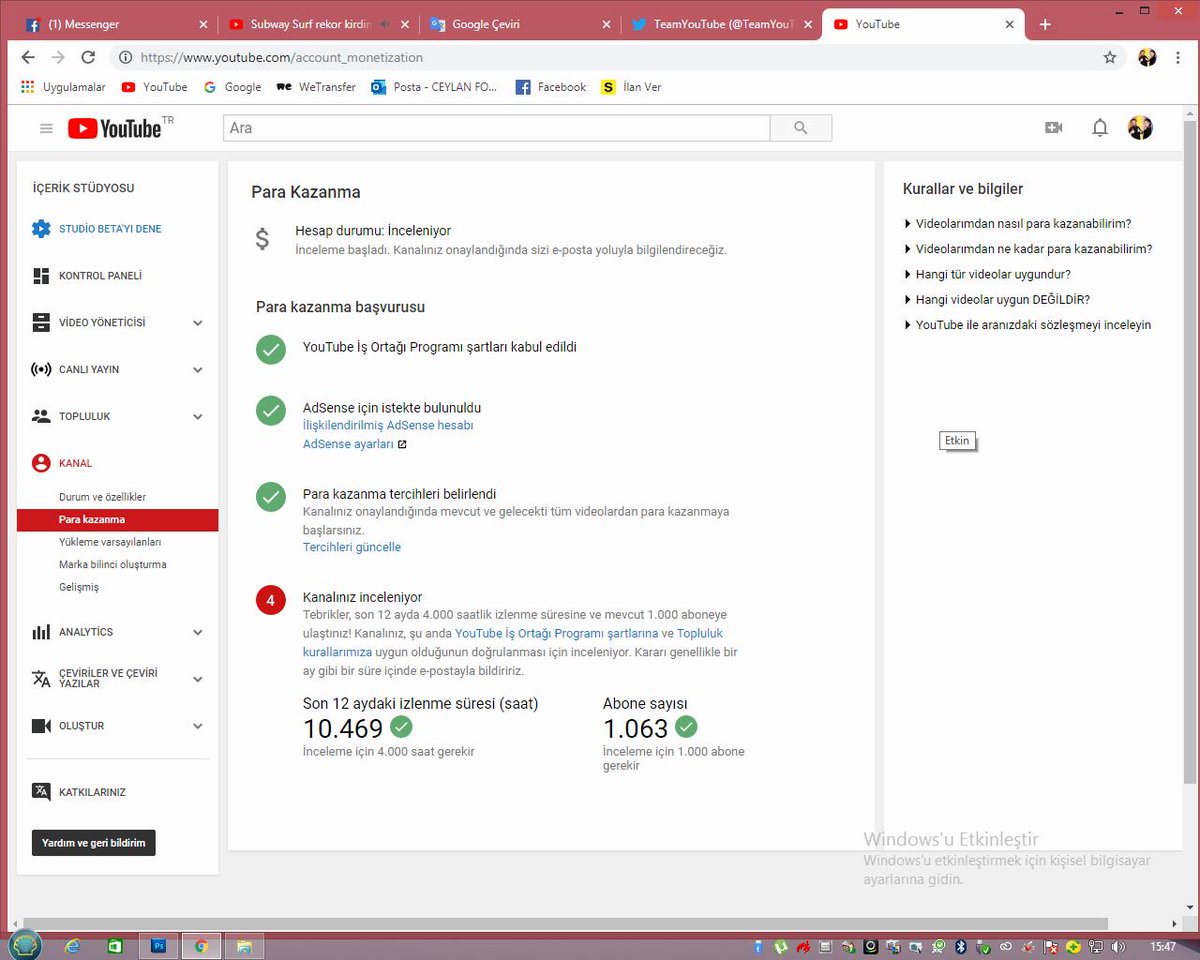The image size is (1200, 960).
Task: Expand the Topluluk section chevron
Action: click(x=198, y=416)
